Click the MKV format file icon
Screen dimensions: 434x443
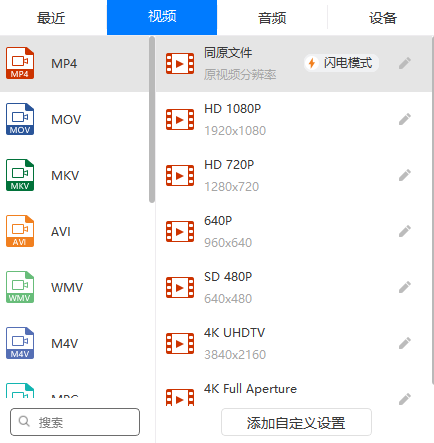point(20,175)
